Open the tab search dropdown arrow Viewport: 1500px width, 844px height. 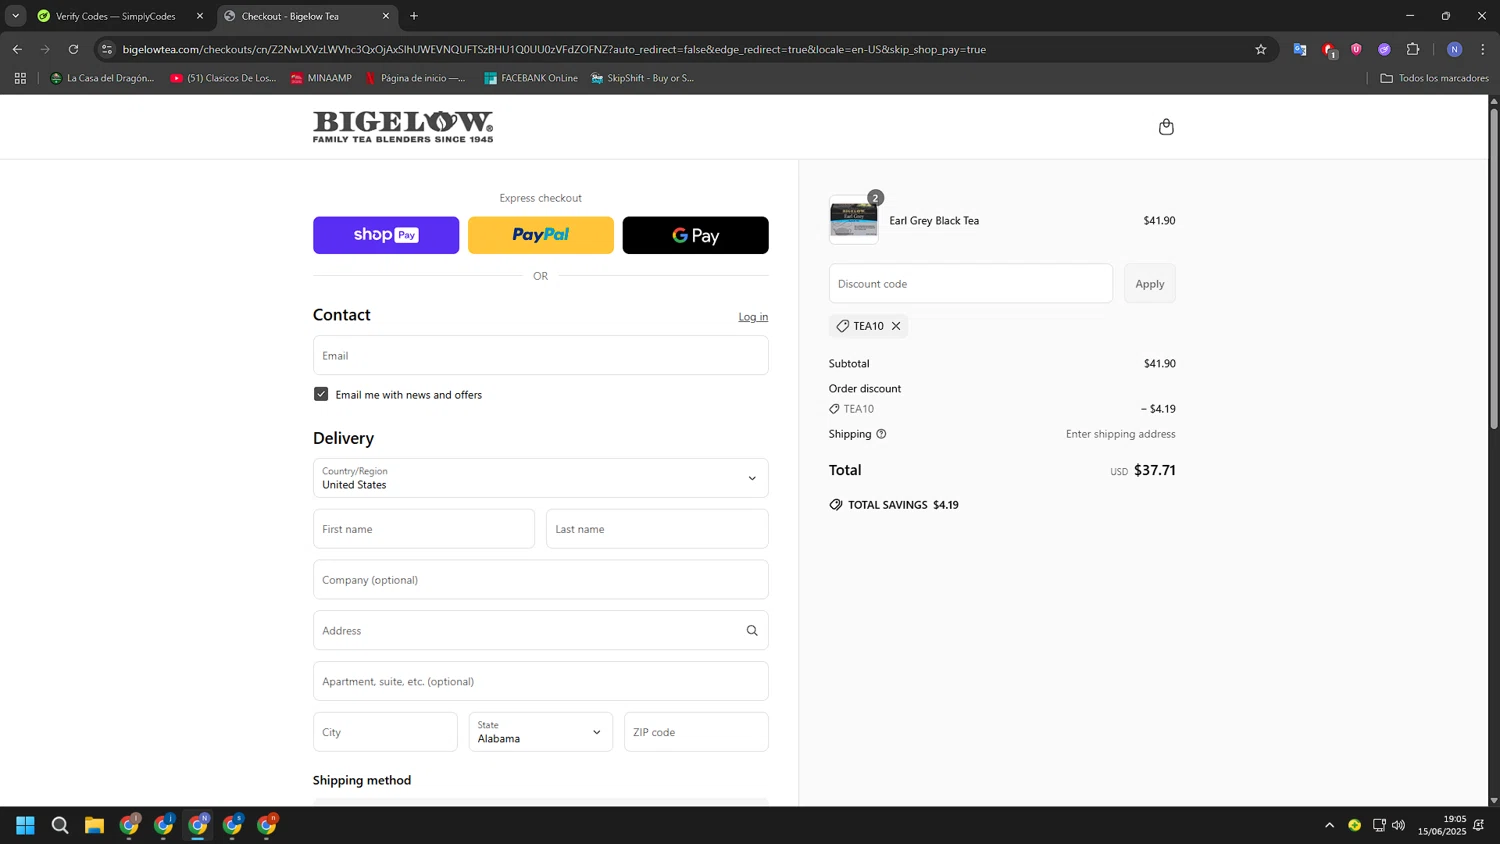[x=15, y=16]
